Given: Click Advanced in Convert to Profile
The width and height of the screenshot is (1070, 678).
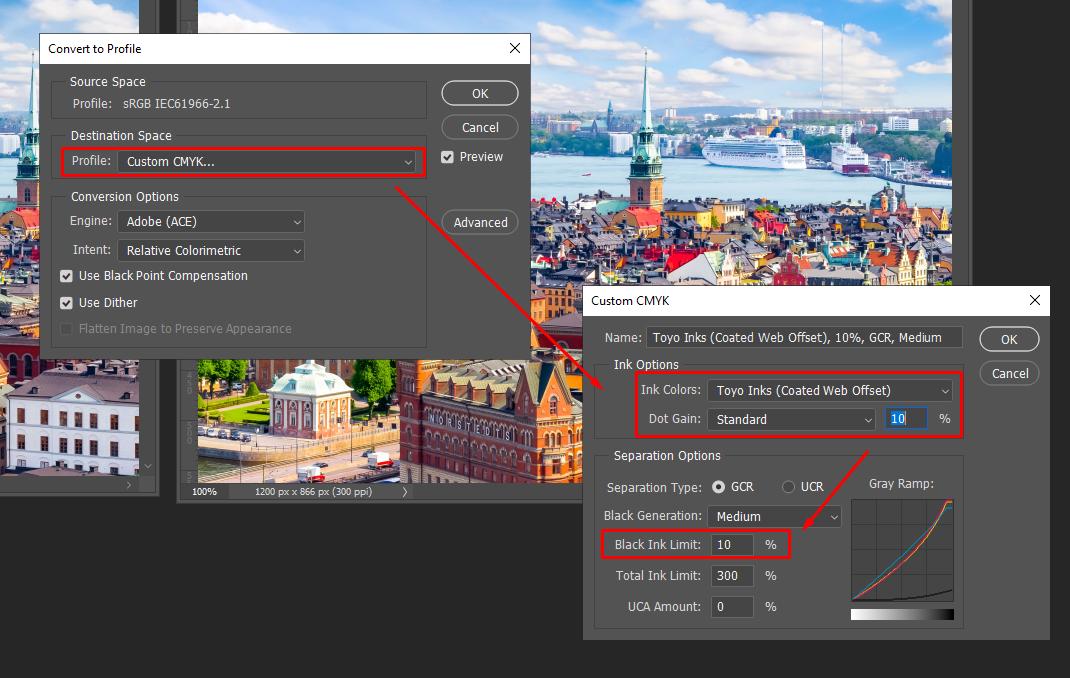Looking at the screenshot, I should (479, 222).
